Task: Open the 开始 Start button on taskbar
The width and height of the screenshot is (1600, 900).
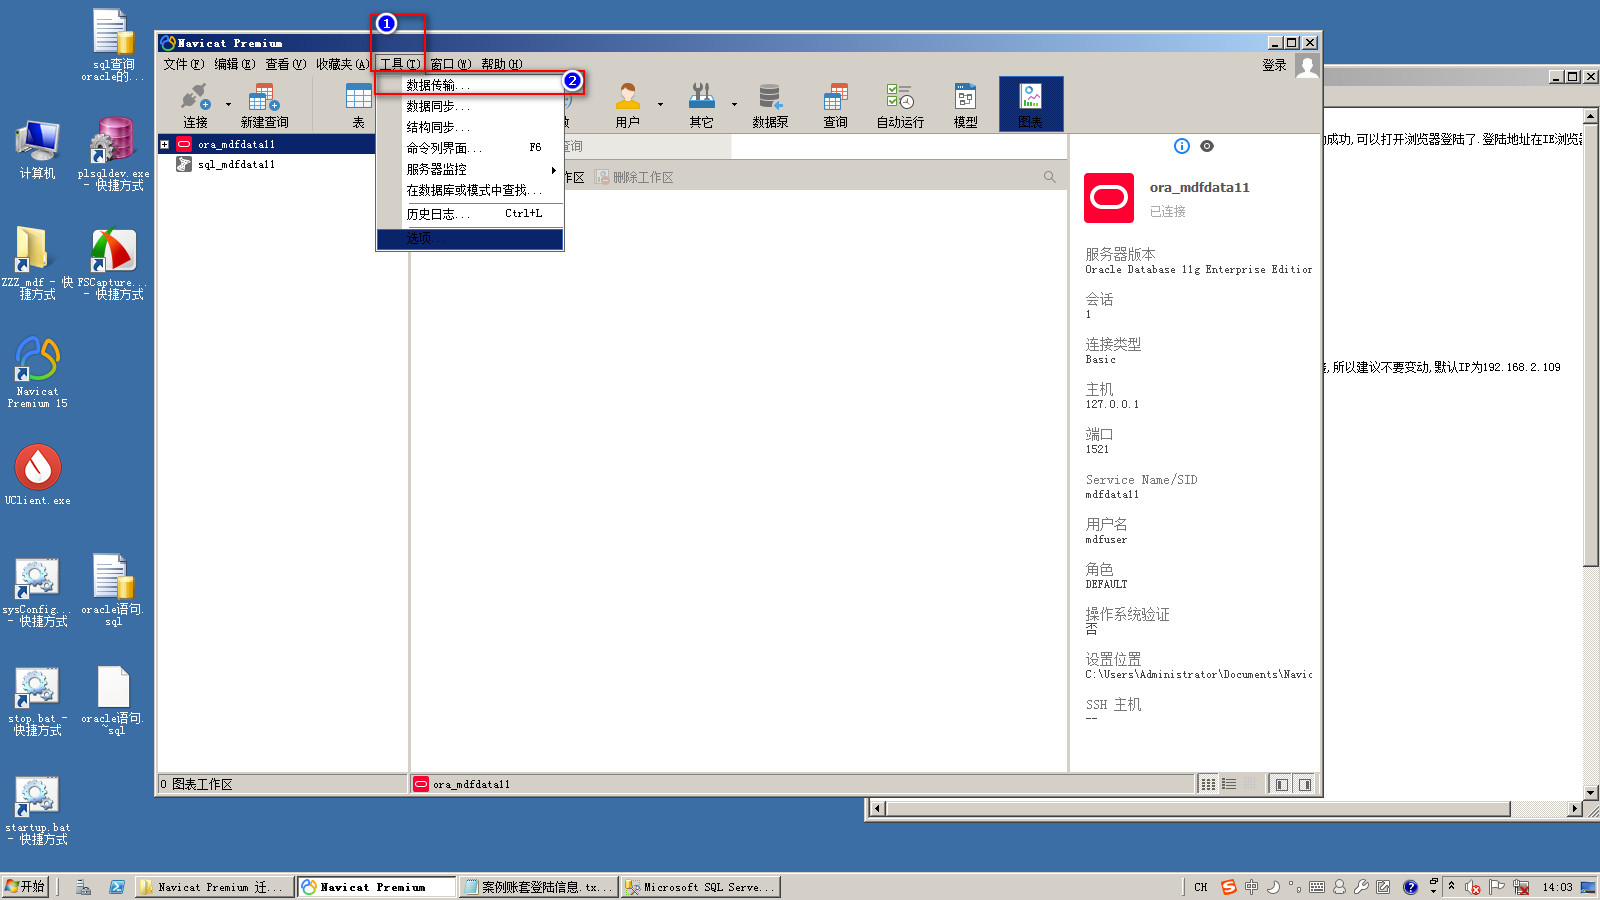Action: pyautogui.click(x=26, y=887)
